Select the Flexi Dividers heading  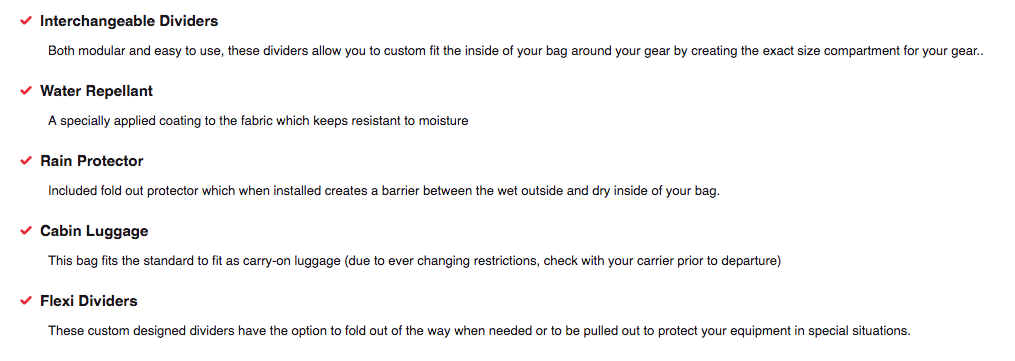89,301
